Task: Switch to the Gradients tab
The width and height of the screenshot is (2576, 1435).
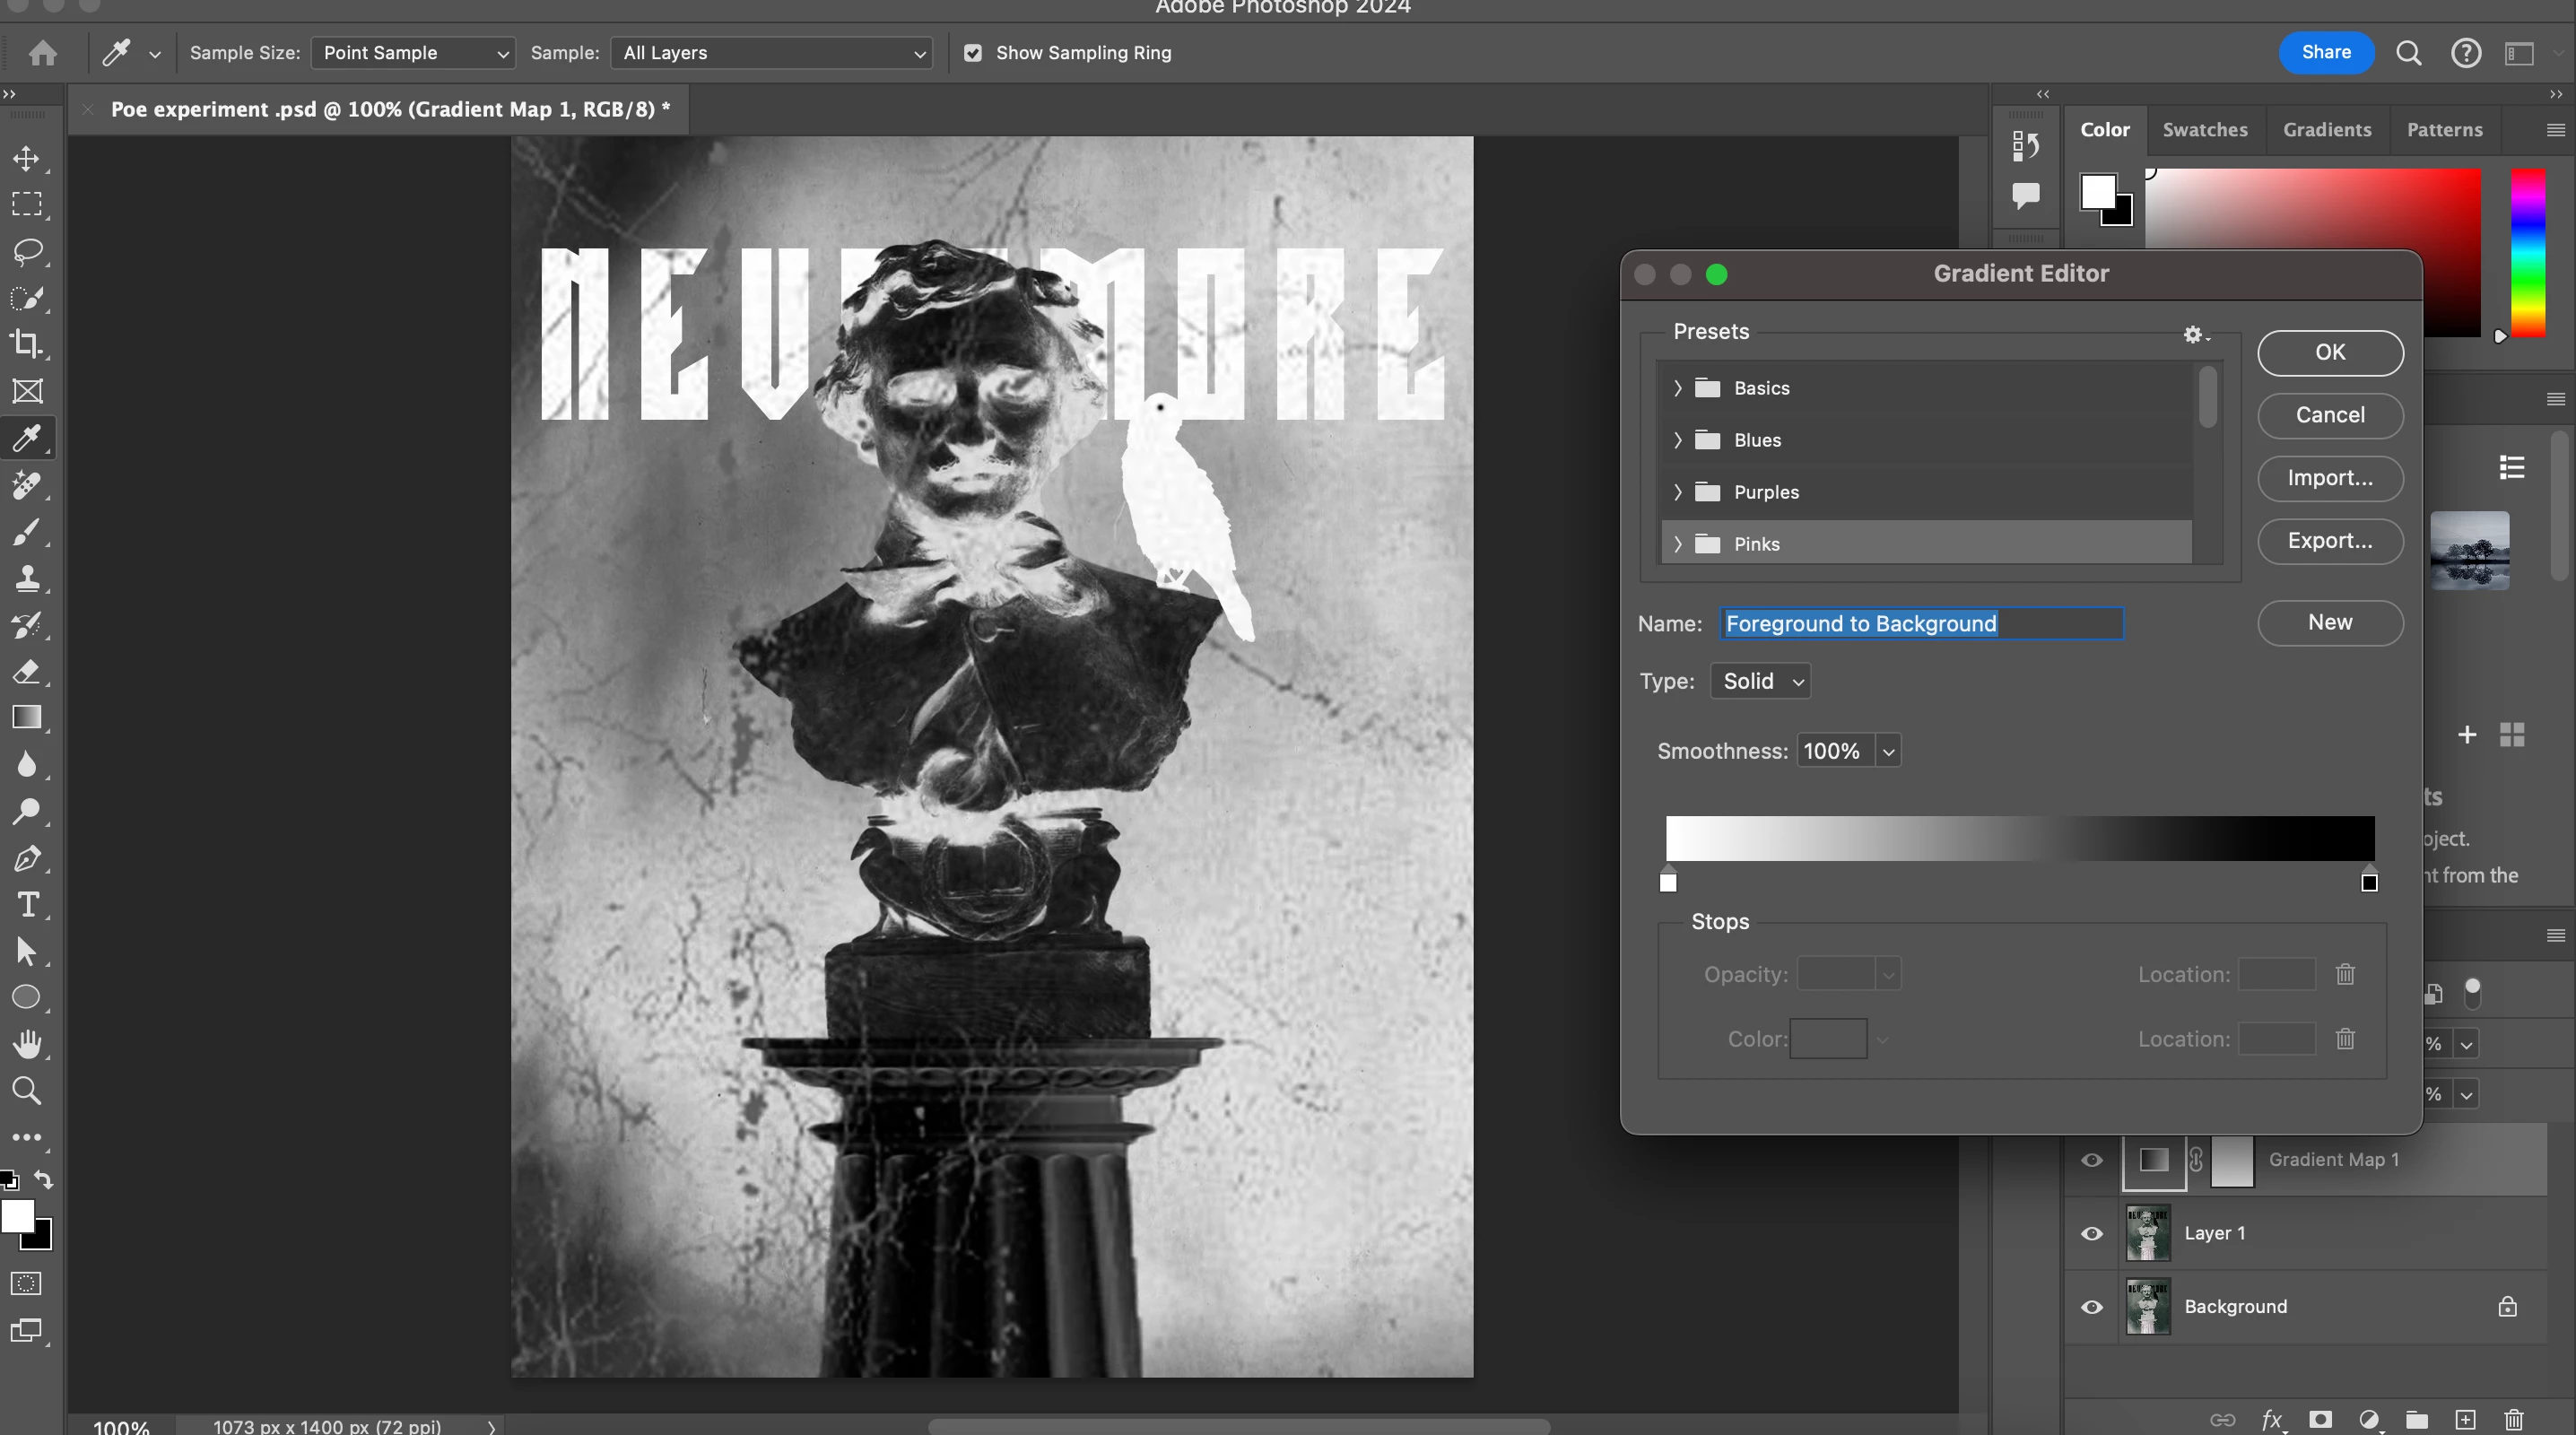Action: coord(2326,130)
